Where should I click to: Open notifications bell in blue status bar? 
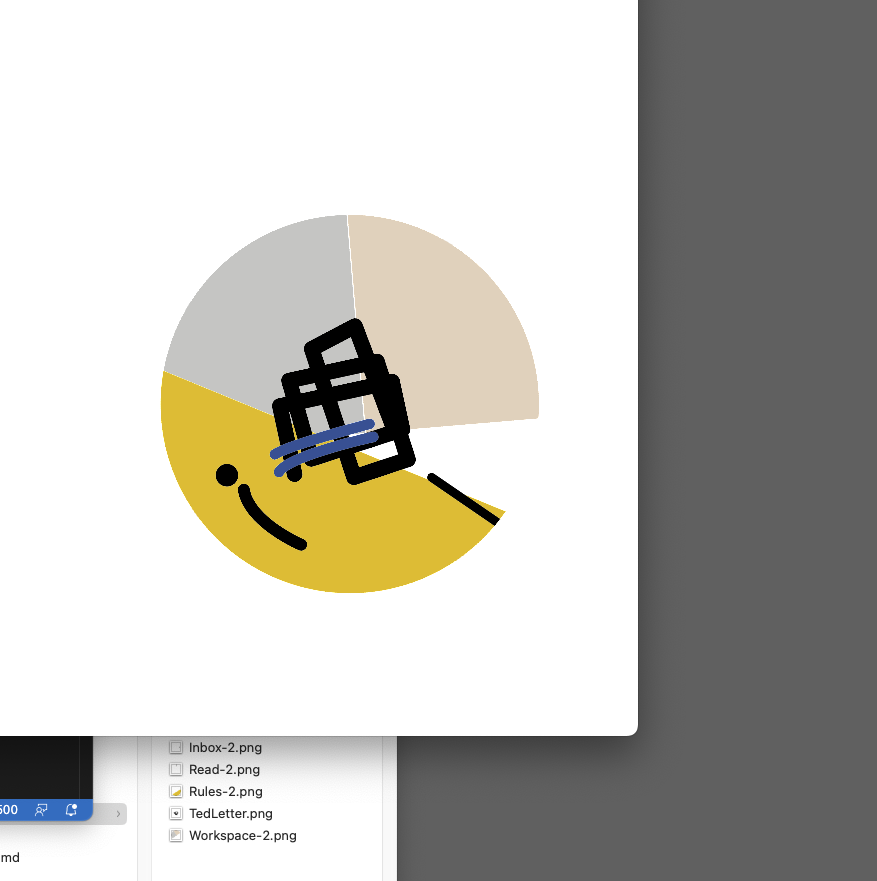(71, 809)
